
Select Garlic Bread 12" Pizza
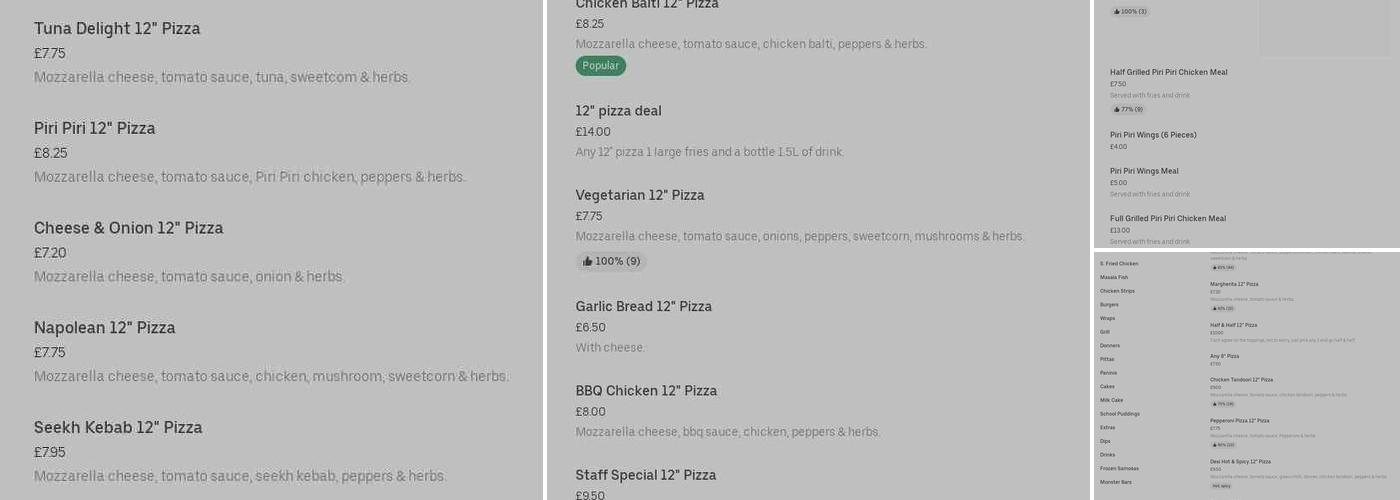(643, 307)
